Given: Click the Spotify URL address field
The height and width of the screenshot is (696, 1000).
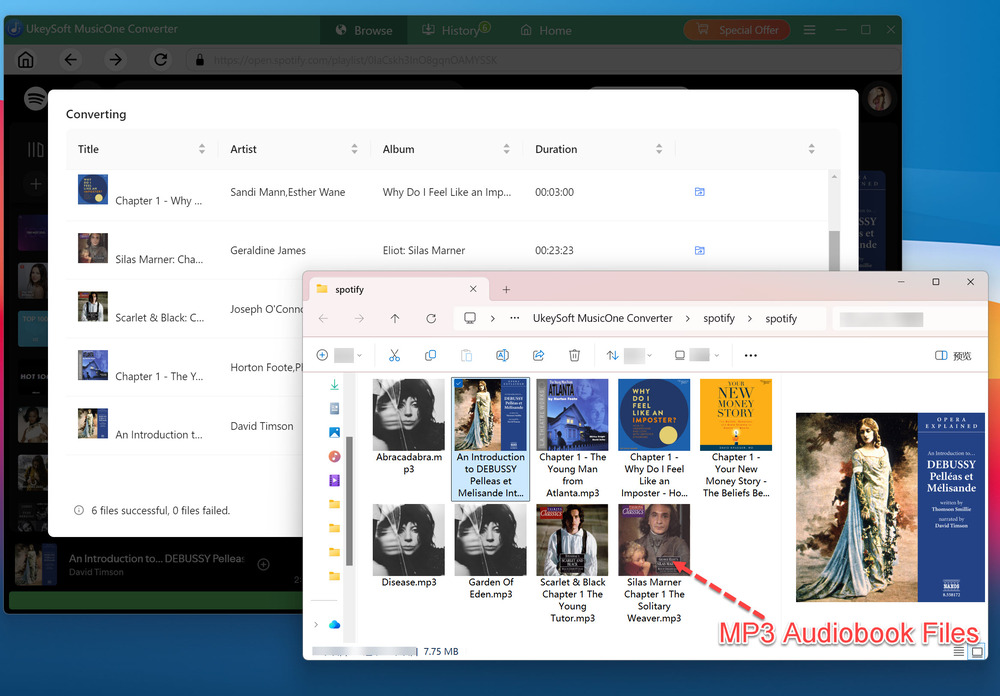Looking at the screenshot, I should [x=542, y=60].
